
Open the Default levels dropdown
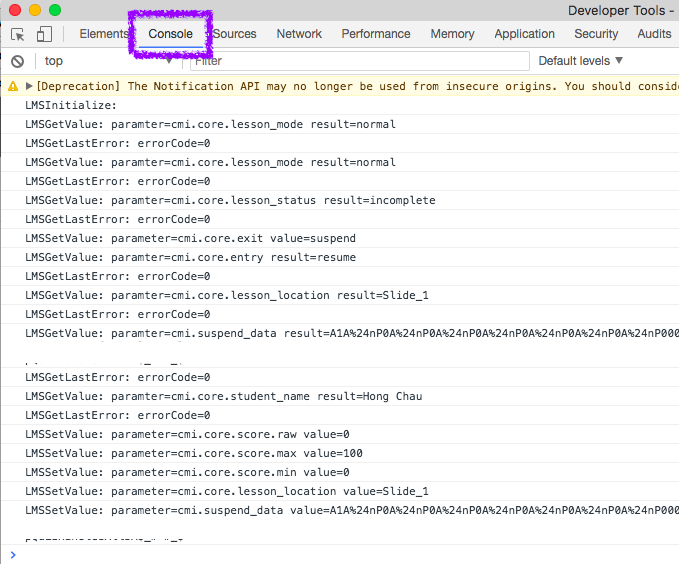(580, 61)
